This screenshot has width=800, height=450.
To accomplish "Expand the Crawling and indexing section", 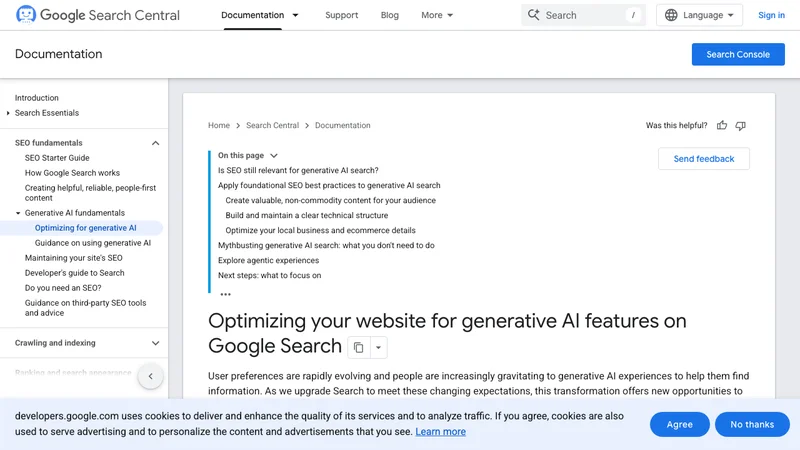I will coord(156,343).
